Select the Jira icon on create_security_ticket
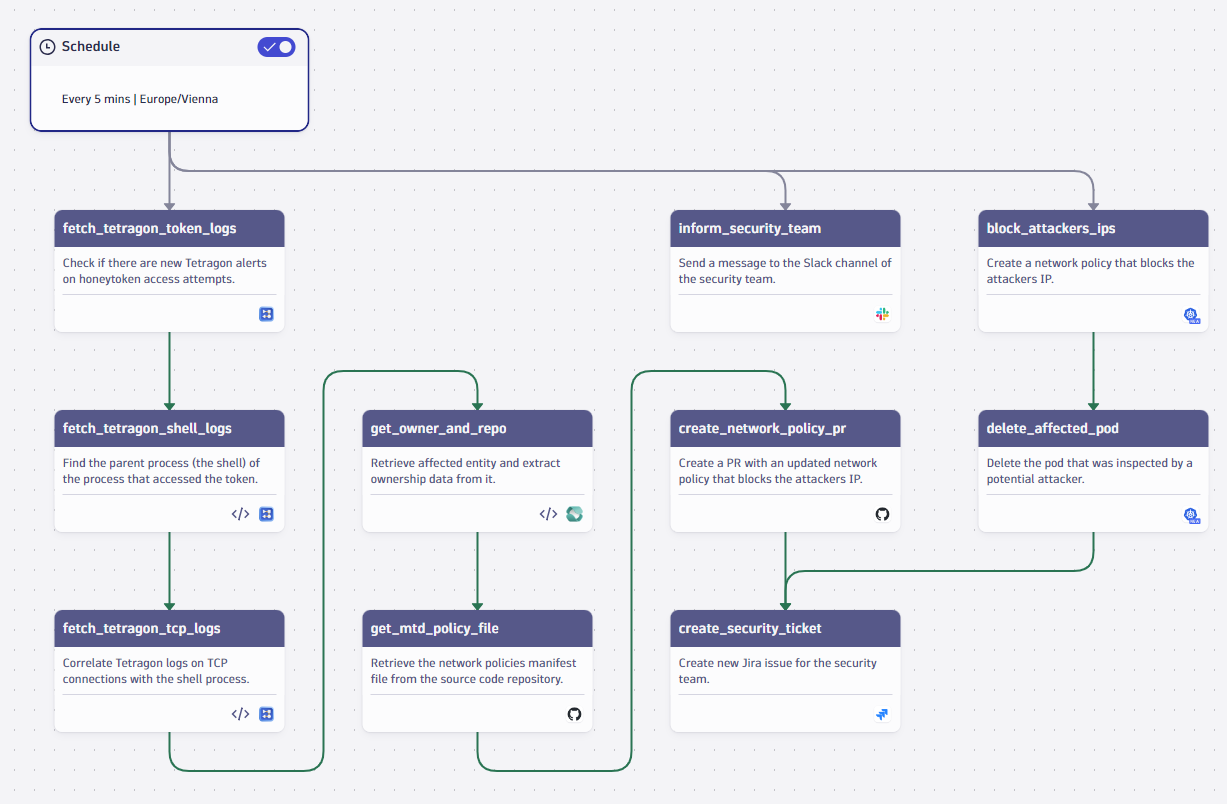The width and height of the screenshot is (1227, 804). point(881,714)
